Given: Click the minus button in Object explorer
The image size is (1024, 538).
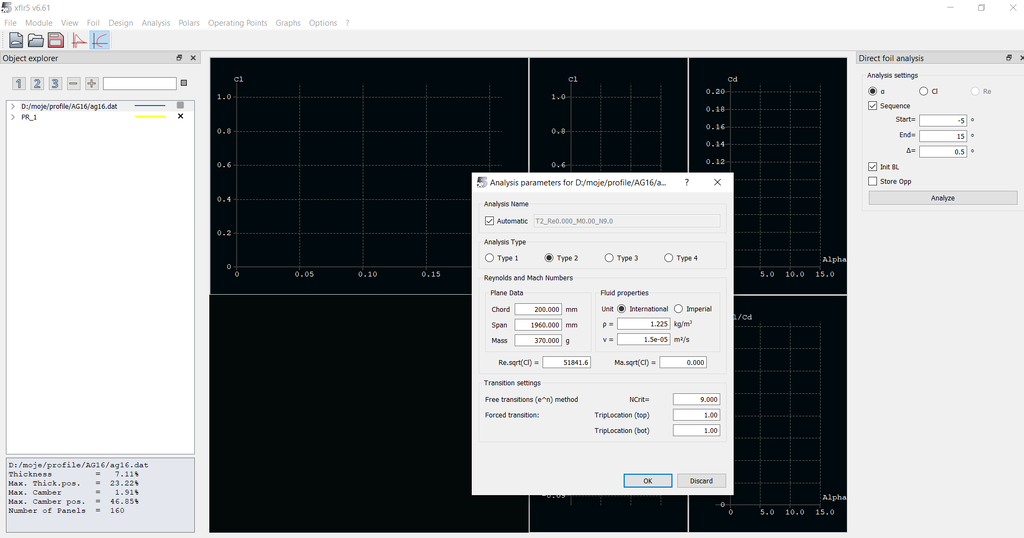Looking at the screenshot, I should point(73,84).
